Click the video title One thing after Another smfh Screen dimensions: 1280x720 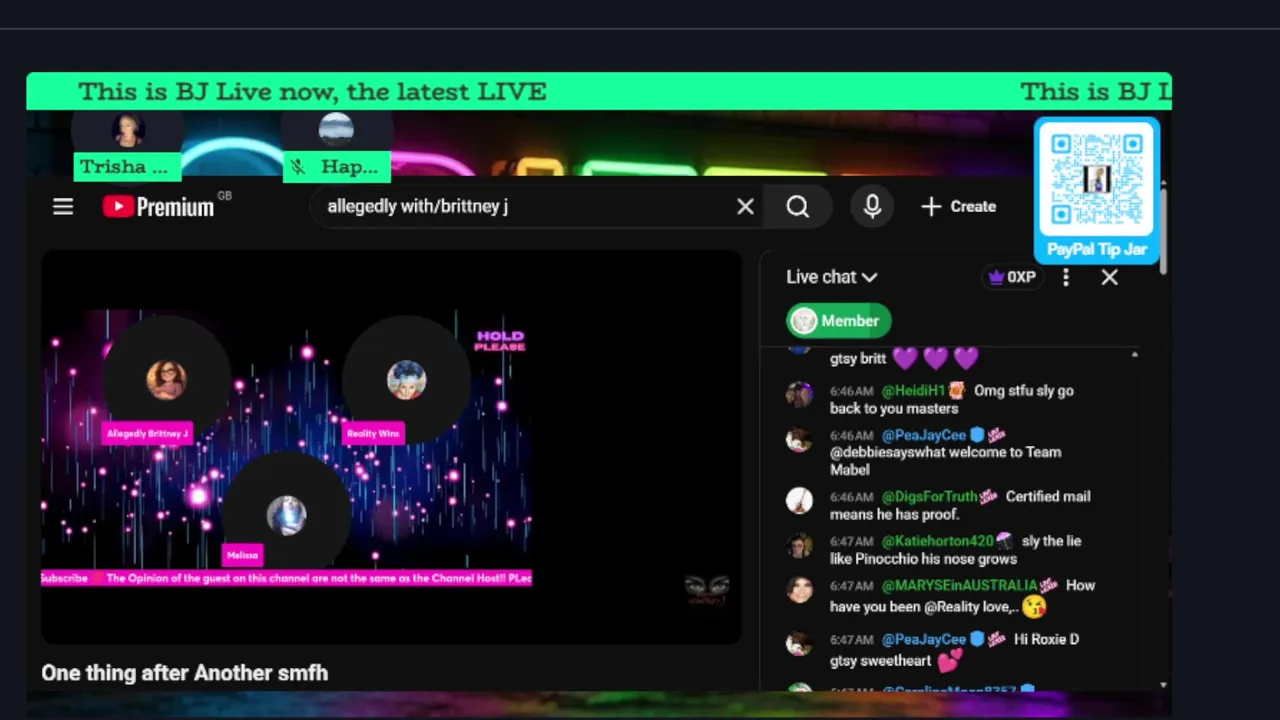tap(185, 673)
